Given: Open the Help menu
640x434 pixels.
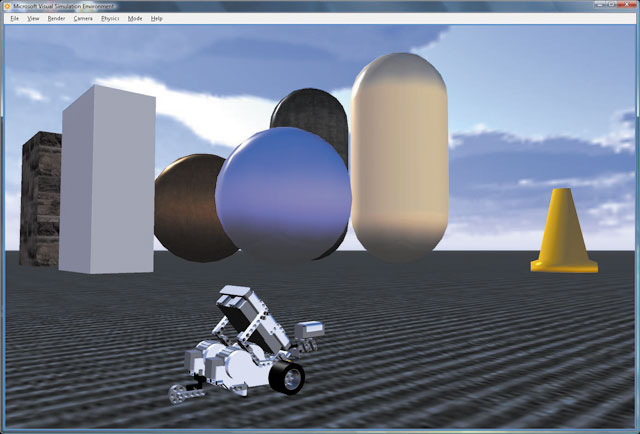Looking at the screenshot, I should pos(157,18).
